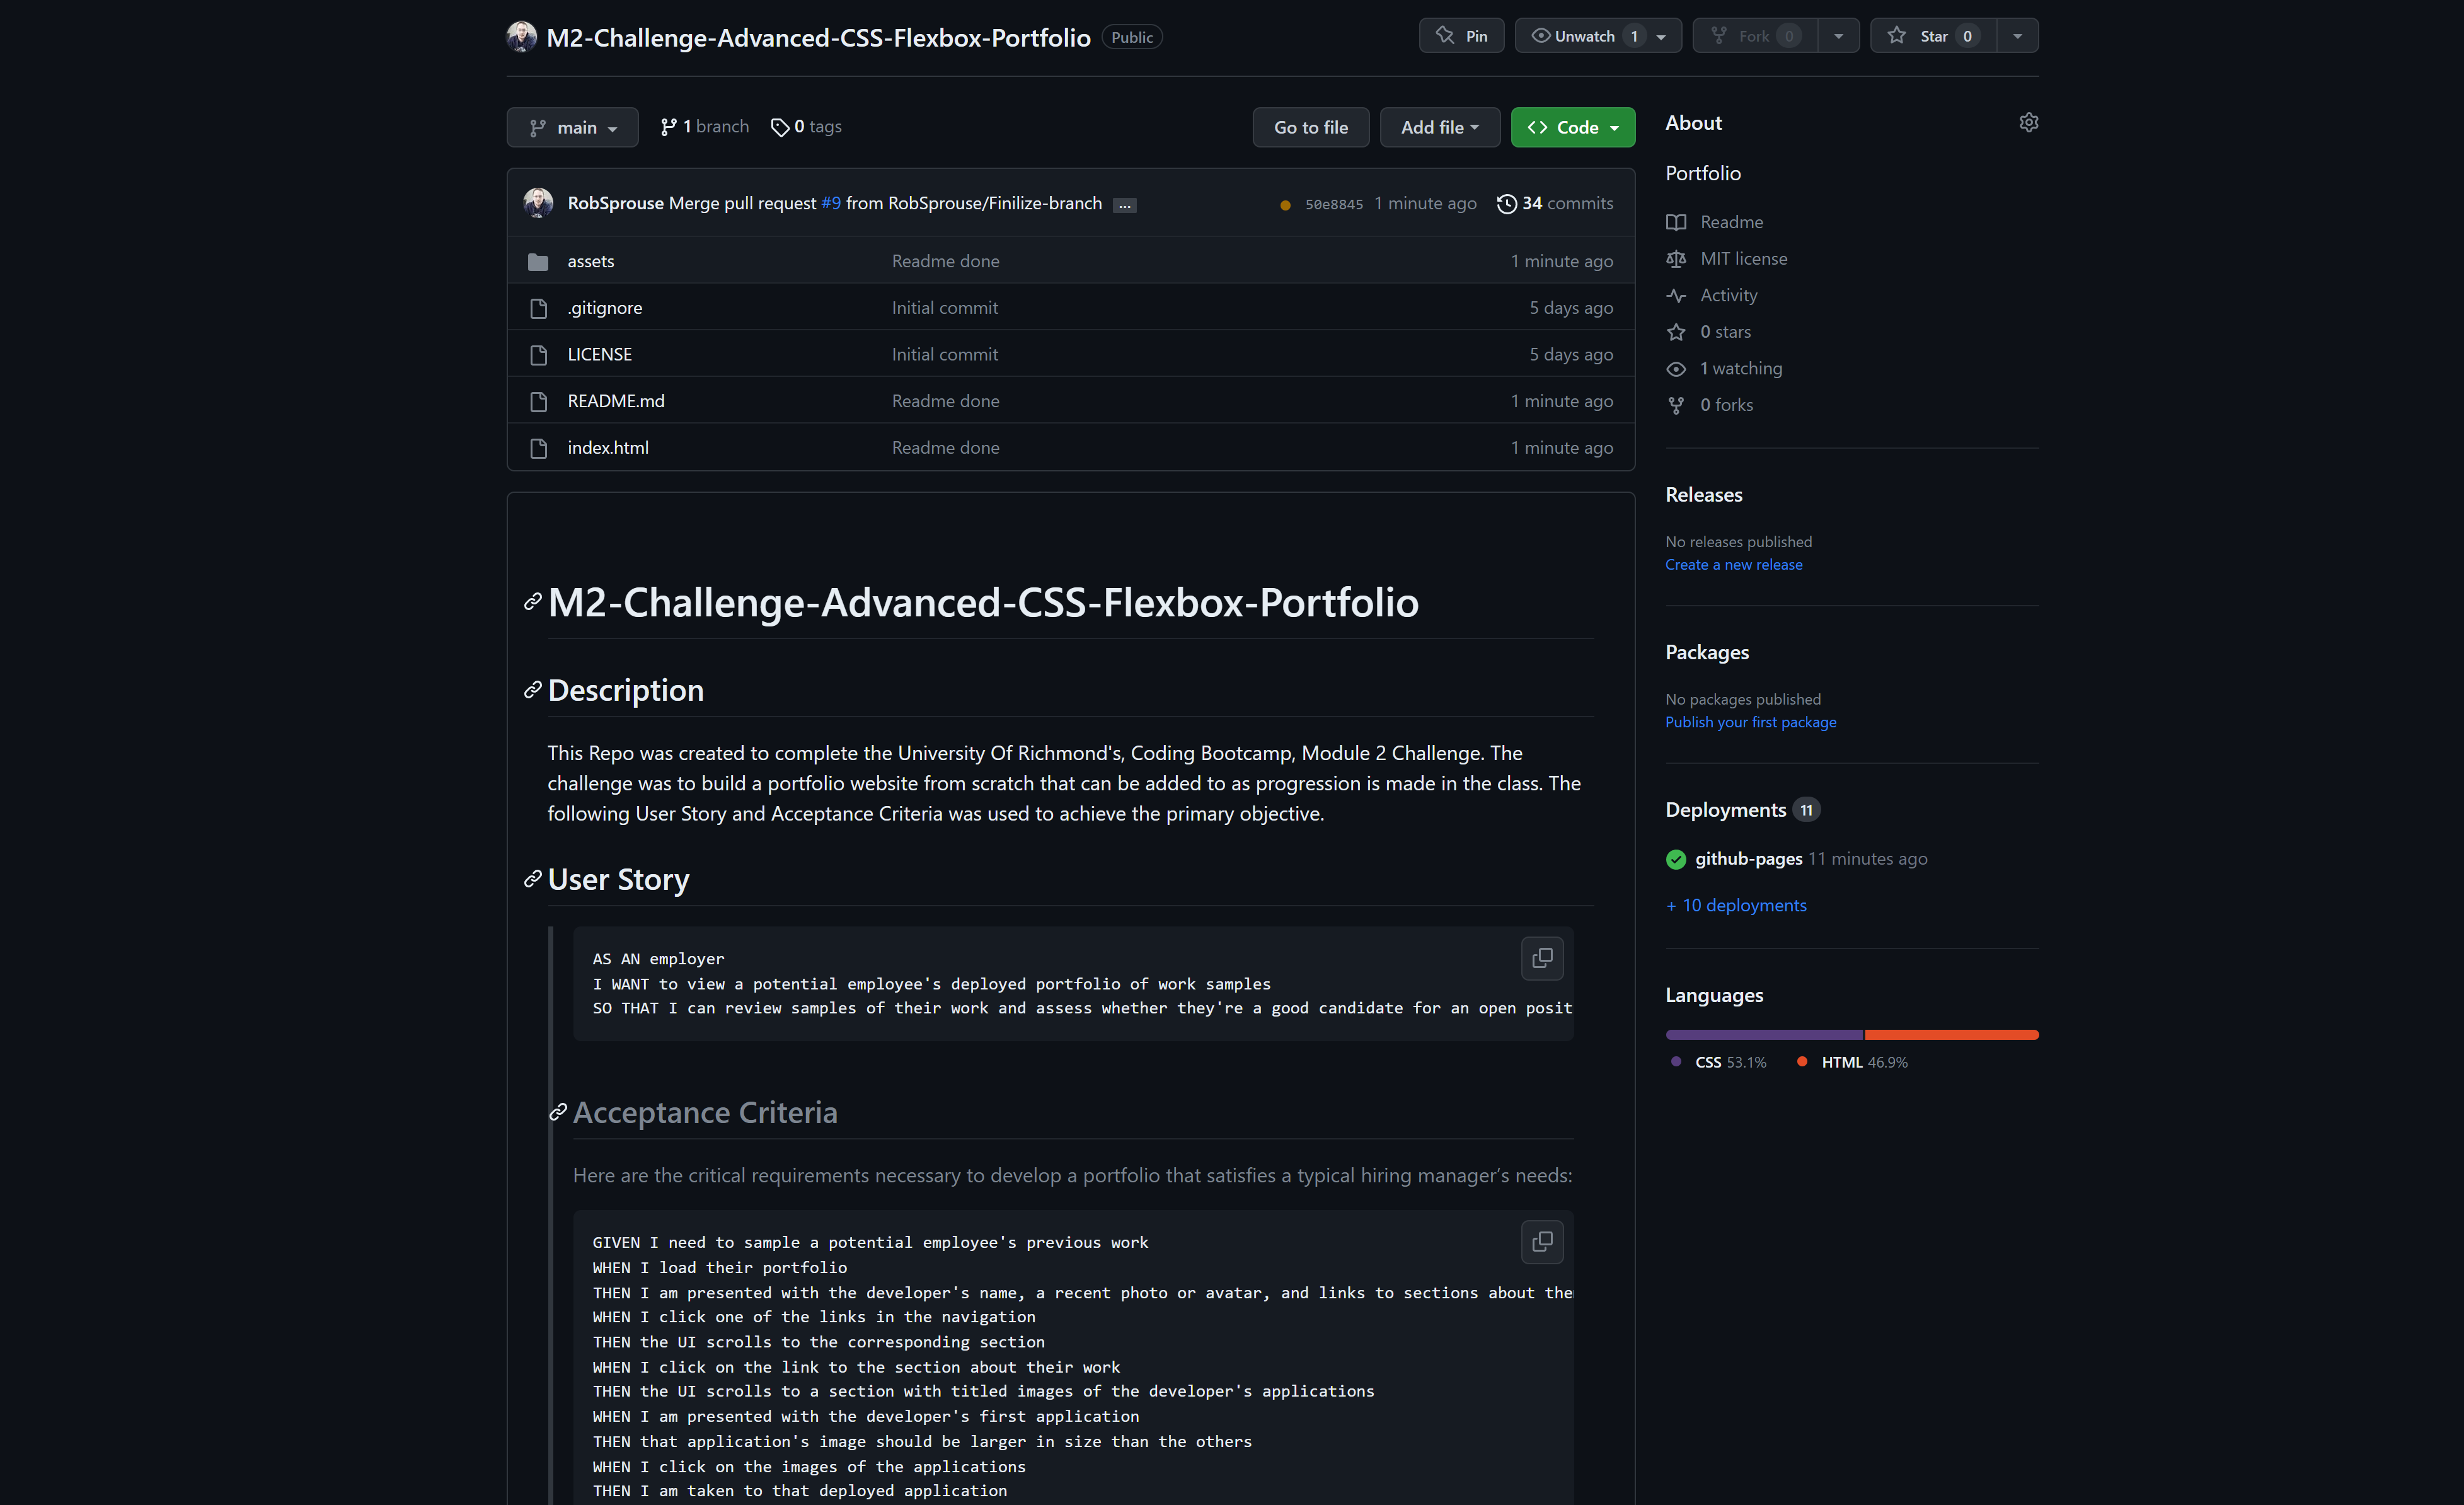Viewport: 2464px width, 1505px height.
Task: Click the README.md file icon
Action: coord(538,402)
